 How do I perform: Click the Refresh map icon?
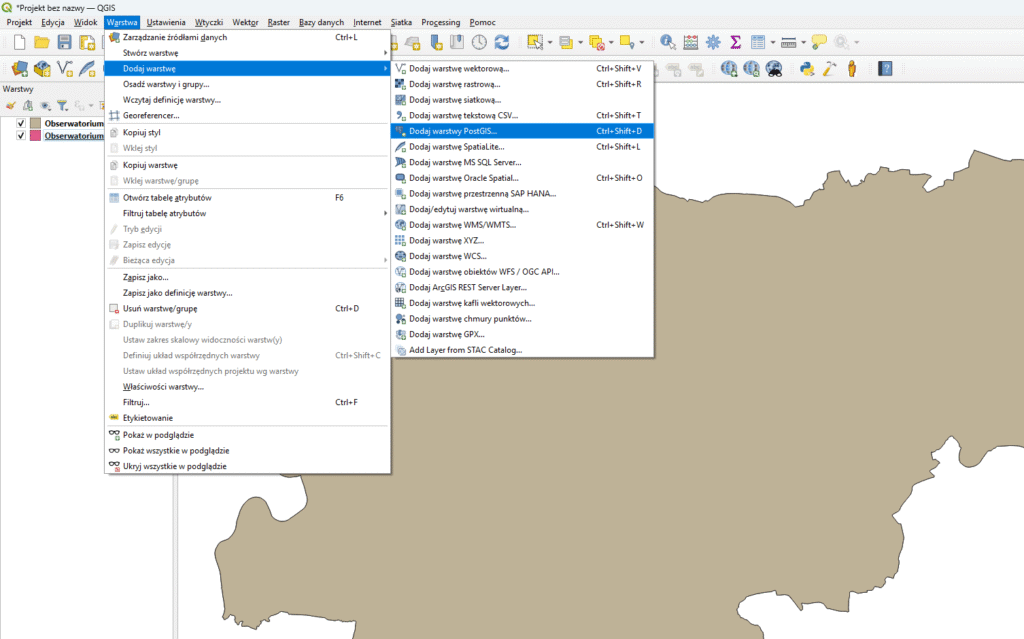(502, 42)
